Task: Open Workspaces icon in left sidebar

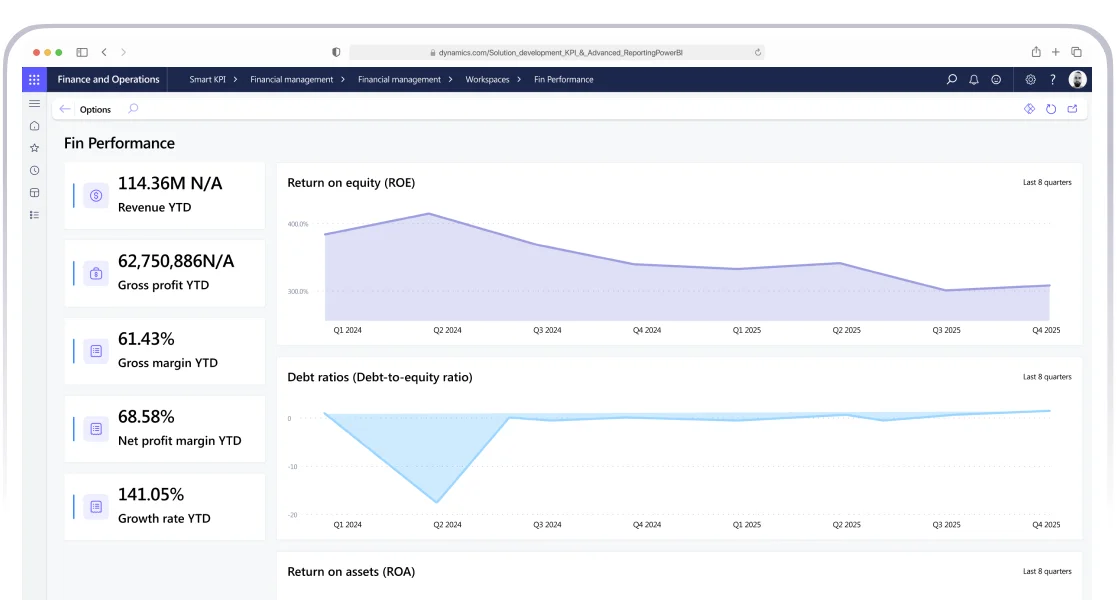Action: pyautogui.click(x=34, y=192)
